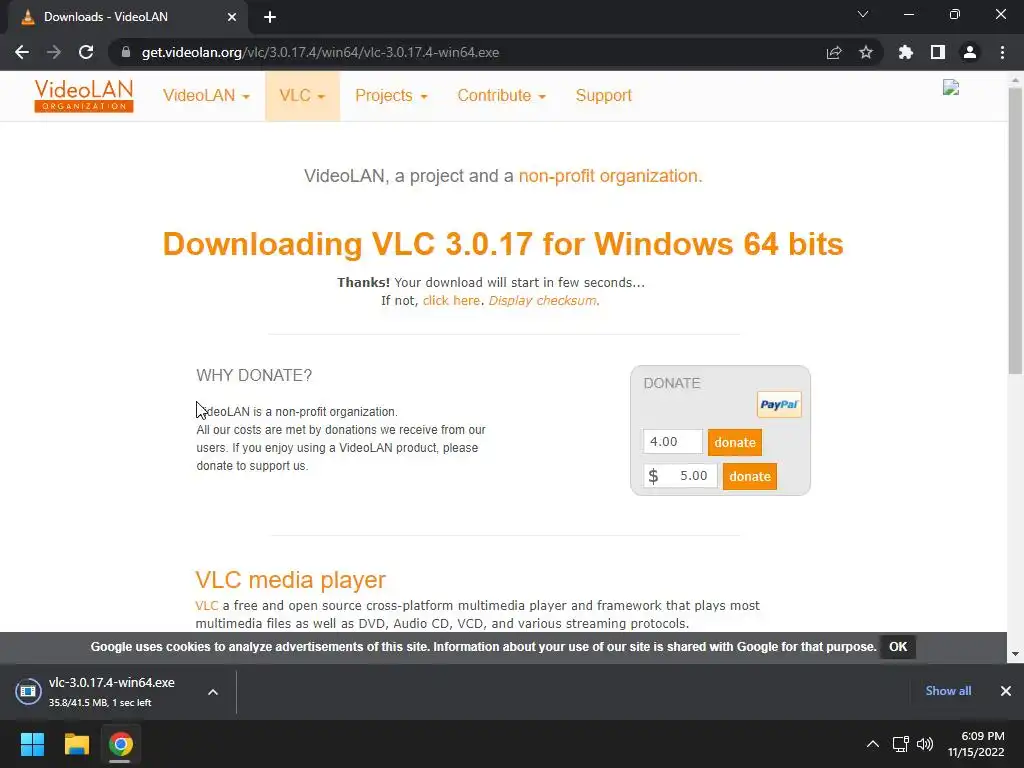
Task: Follow the orange VLC link in description
Action: (x=206, y=605)
